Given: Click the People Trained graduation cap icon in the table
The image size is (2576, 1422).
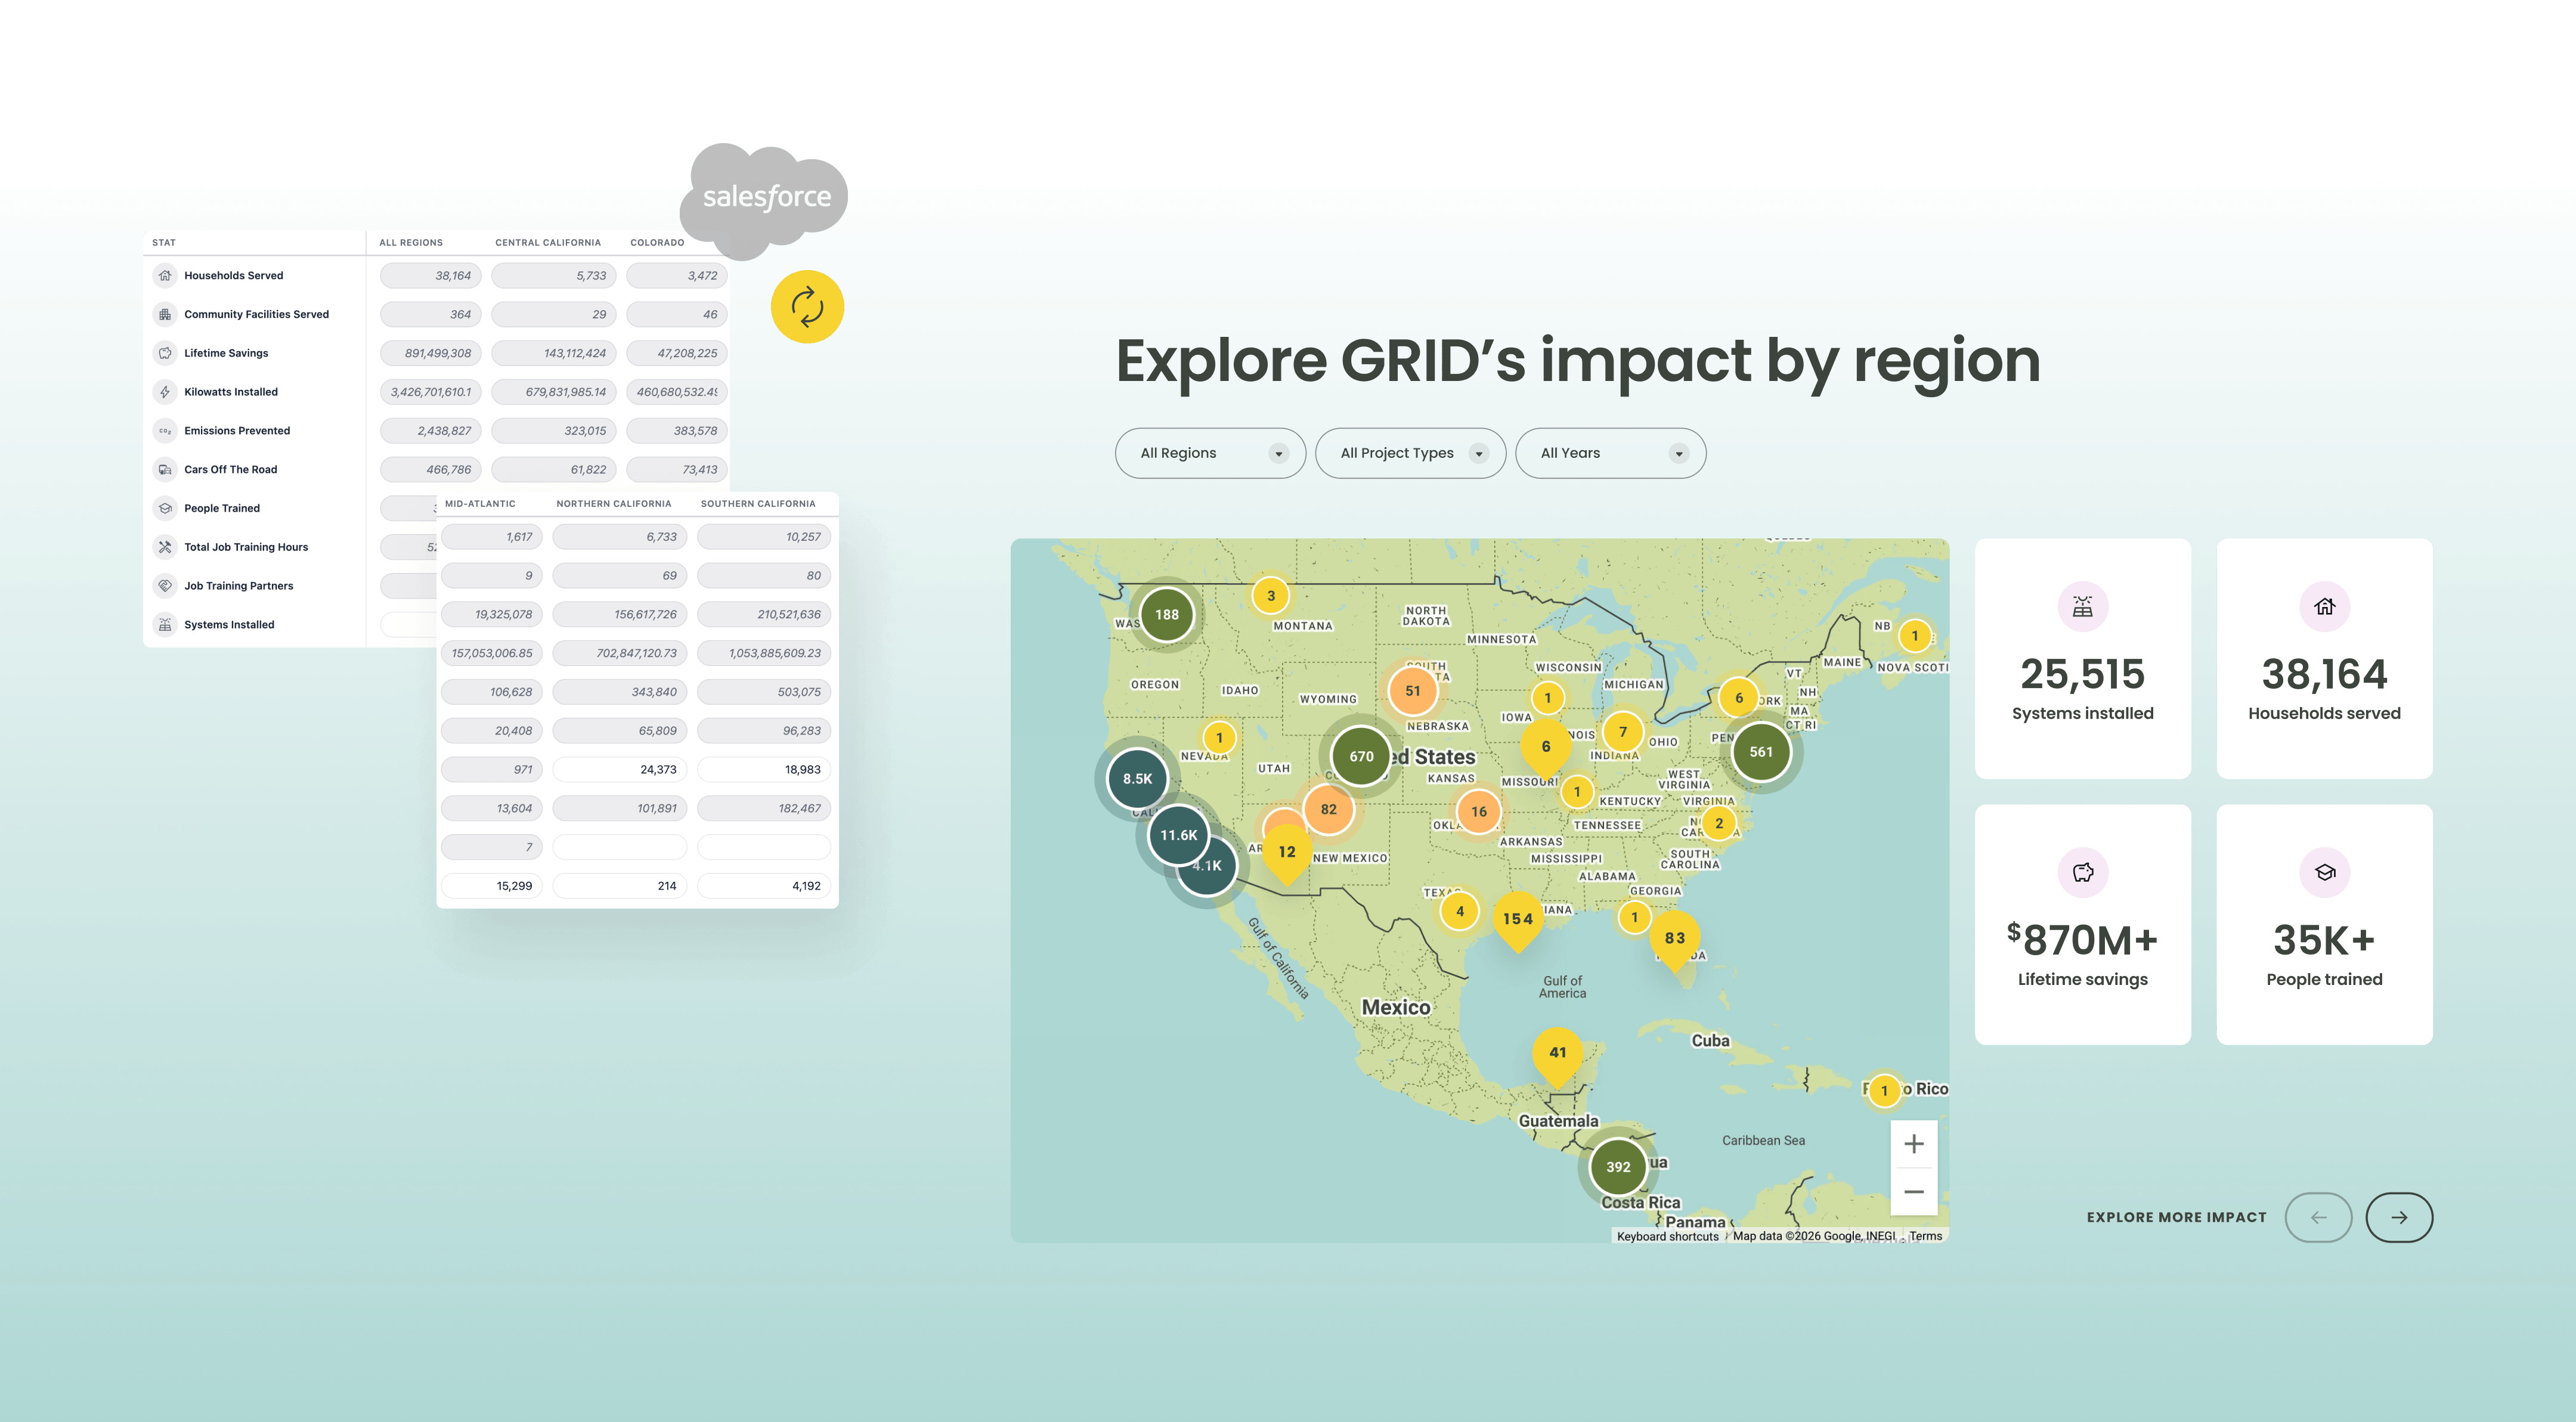Looking at the screenshot, I should (165, 508).
